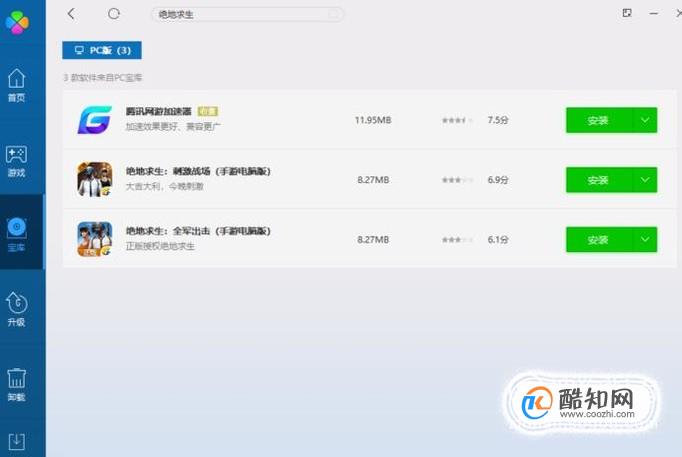Install 绝地求生:刺激战场
The width and height of the screenshot is (682, 457).
pyautogui.click(x=599, y=180)
